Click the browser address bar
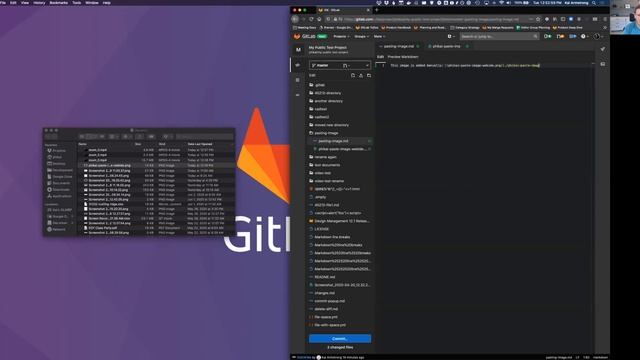This screenshot has height=360, width=640. tap(433, 19)
